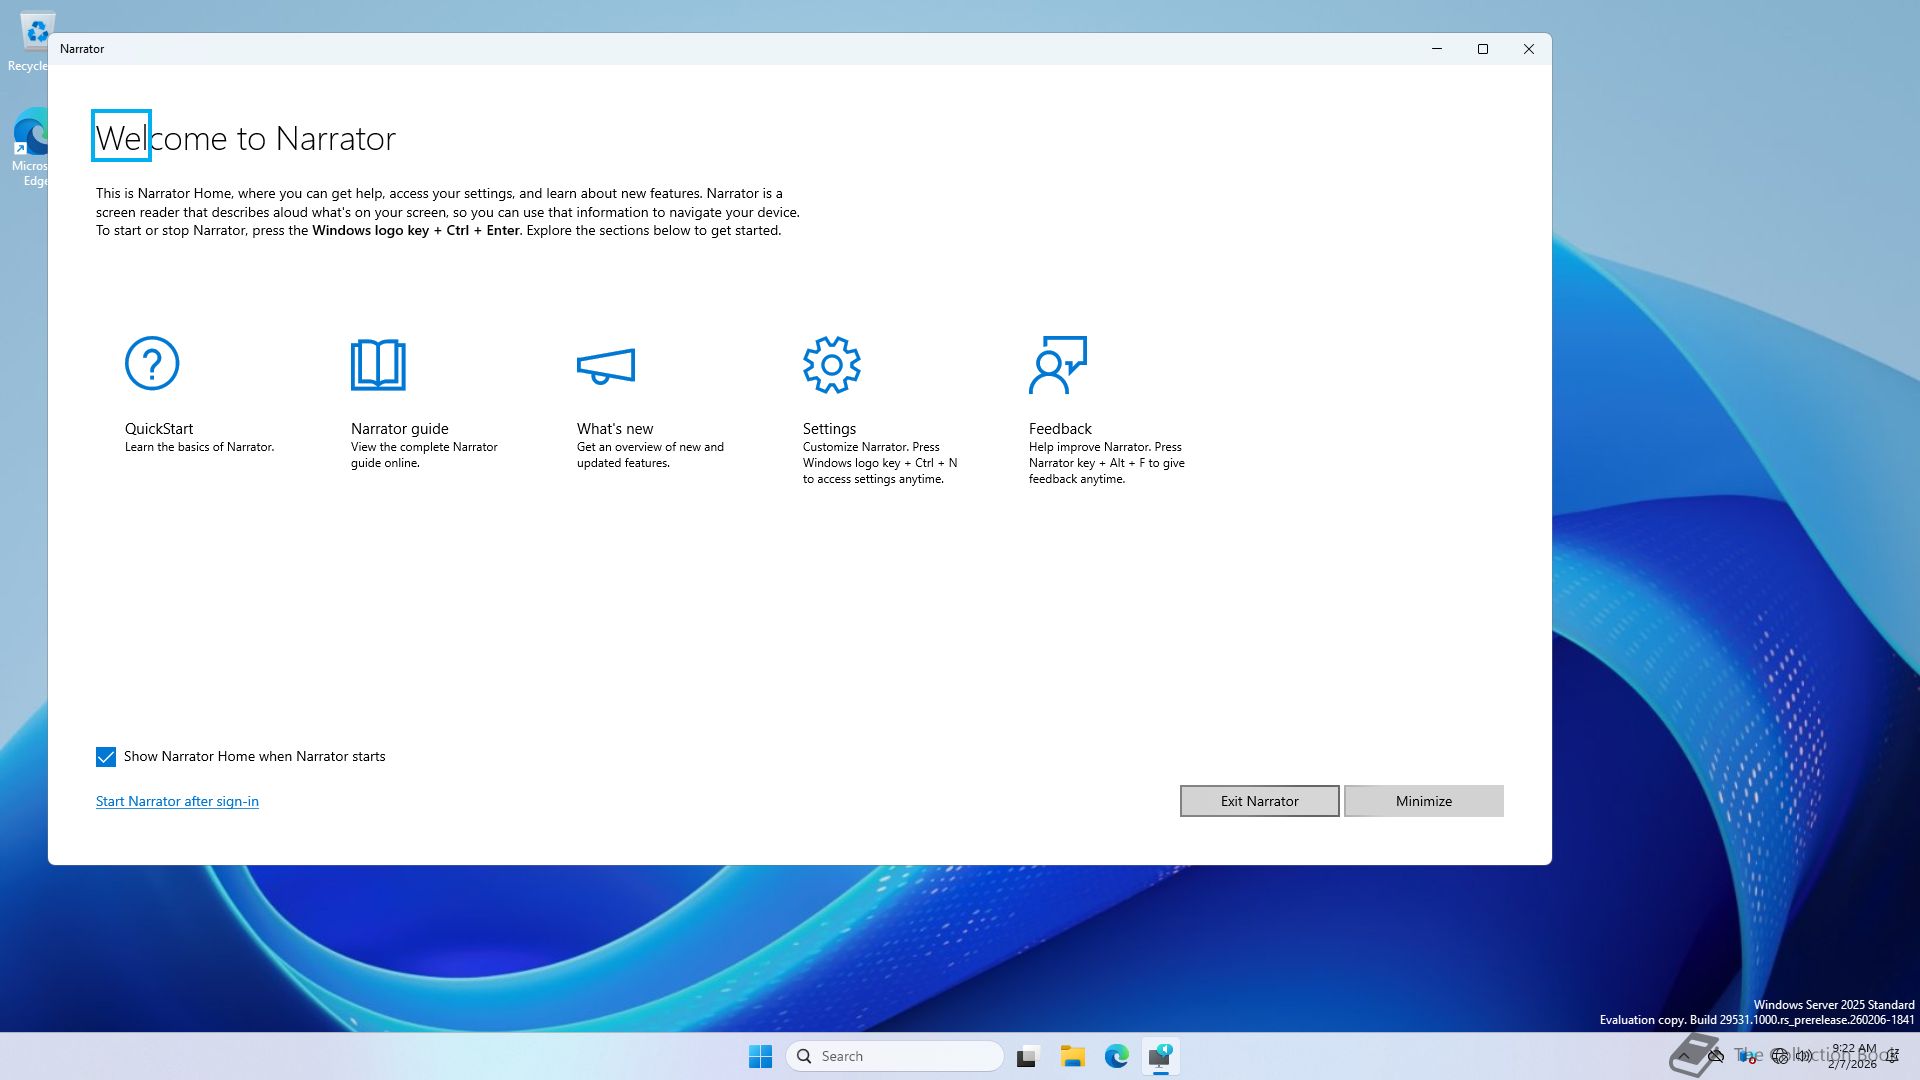The width and height of the screenshot is (1920, 1080).
Task: Click the Start Narrator after sign-in link
Action: (x=177, y=801)
